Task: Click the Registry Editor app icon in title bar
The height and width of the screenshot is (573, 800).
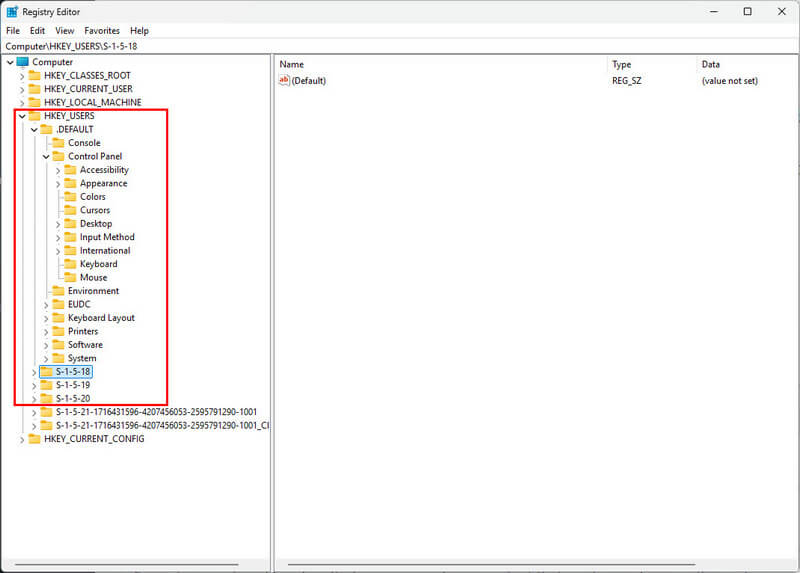Action: 12,11
